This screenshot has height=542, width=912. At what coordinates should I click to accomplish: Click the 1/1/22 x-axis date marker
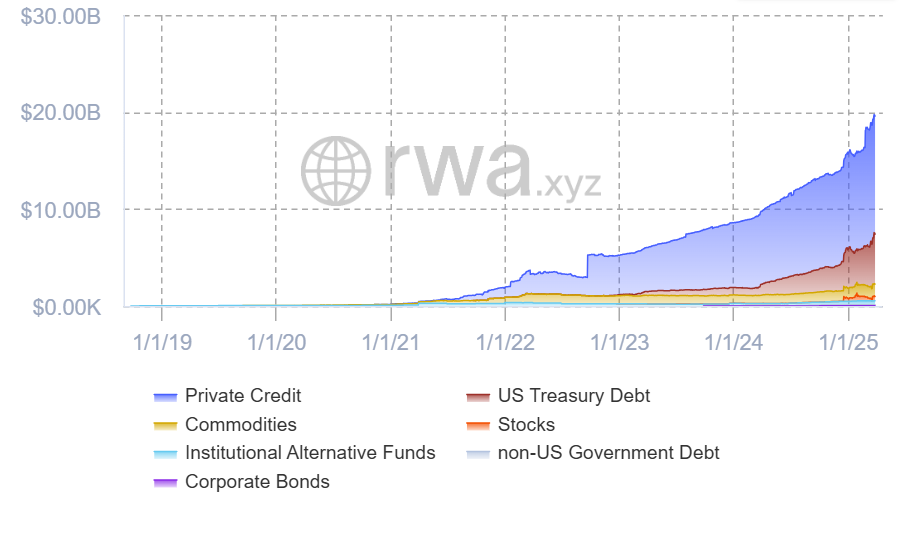(505, 342)
